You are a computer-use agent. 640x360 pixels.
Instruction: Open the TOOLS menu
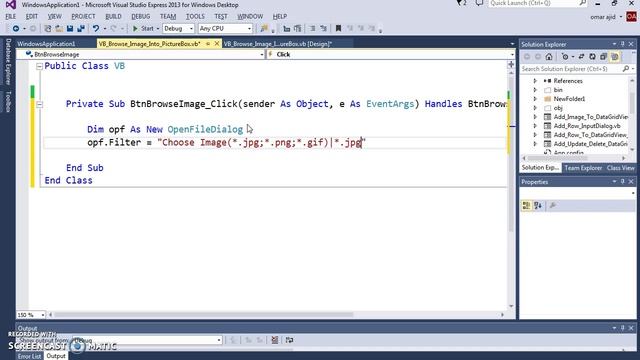pos(195,16)
